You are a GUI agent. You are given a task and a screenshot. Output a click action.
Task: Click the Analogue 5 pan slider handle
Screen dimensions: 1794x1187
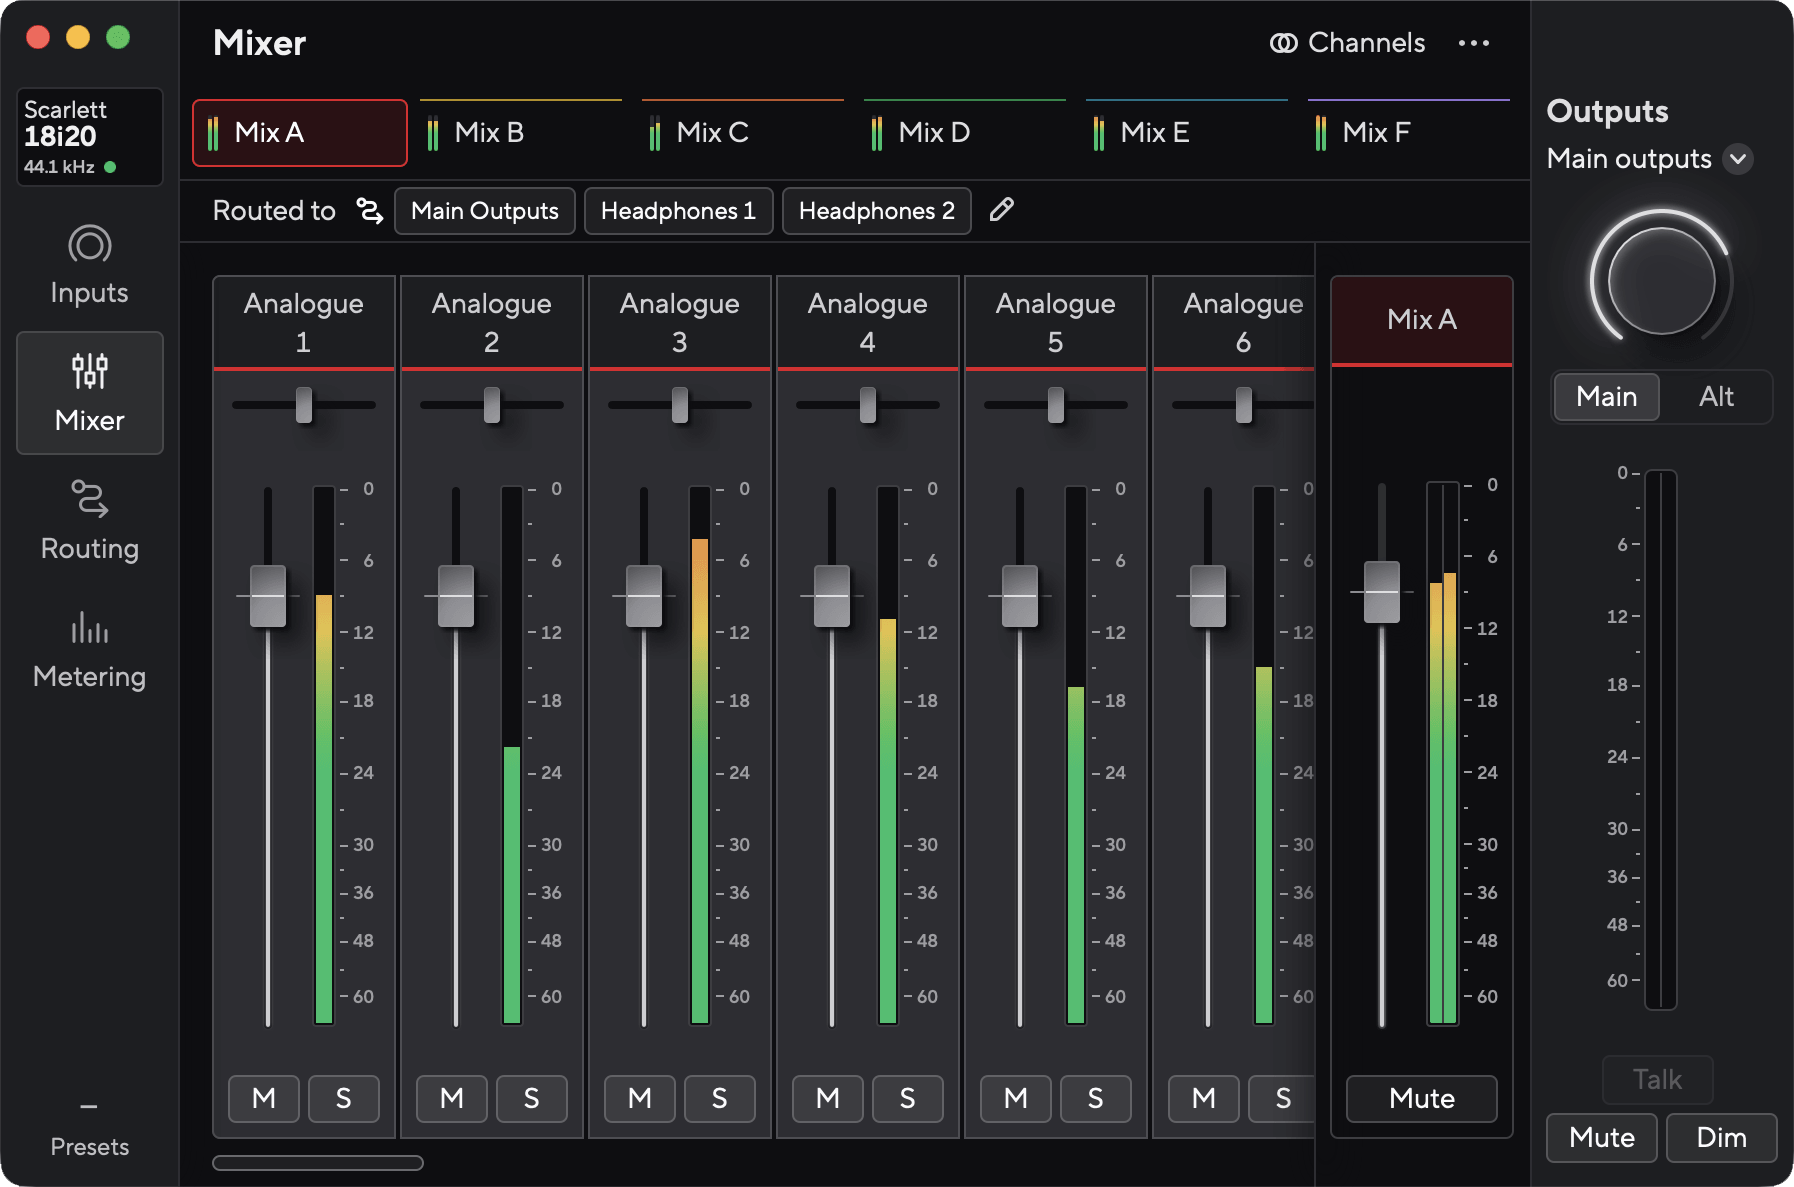tap(1056, 405)
